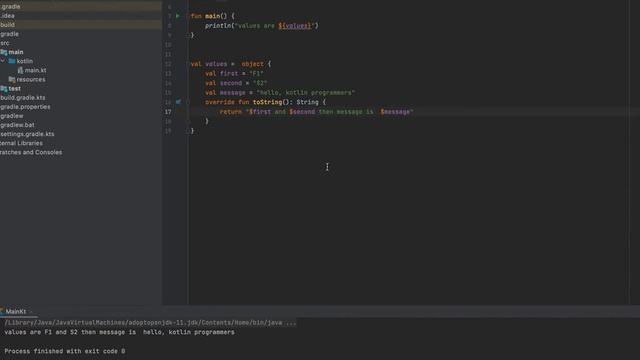Click the main.kt Kotlin file icon

20,70
